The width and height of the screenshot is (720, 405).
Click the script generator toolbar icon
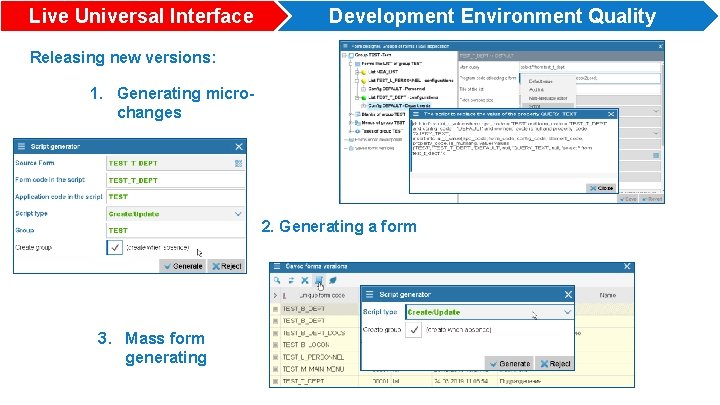(319, 280)
